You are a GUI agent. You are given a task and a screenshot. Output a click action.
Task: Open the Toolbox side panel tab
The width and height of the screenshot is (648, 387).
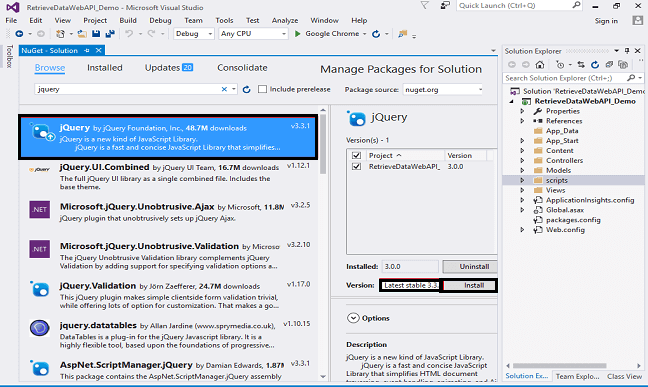click(10, 56)
